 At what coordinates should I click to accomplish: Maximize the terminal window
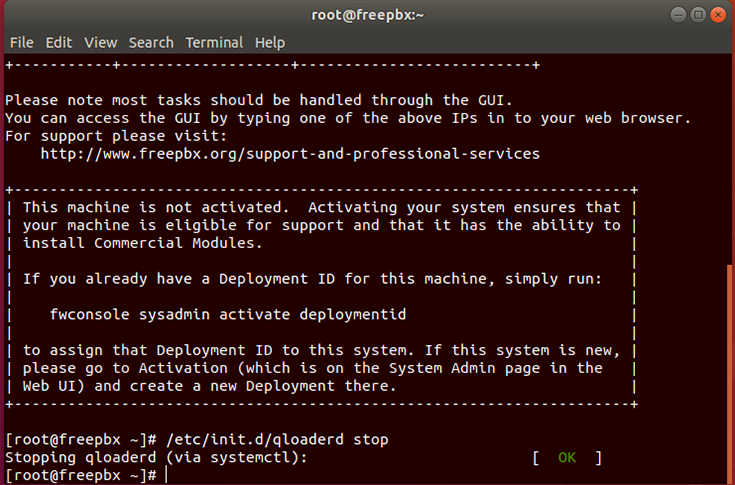[x=696, y=15]
